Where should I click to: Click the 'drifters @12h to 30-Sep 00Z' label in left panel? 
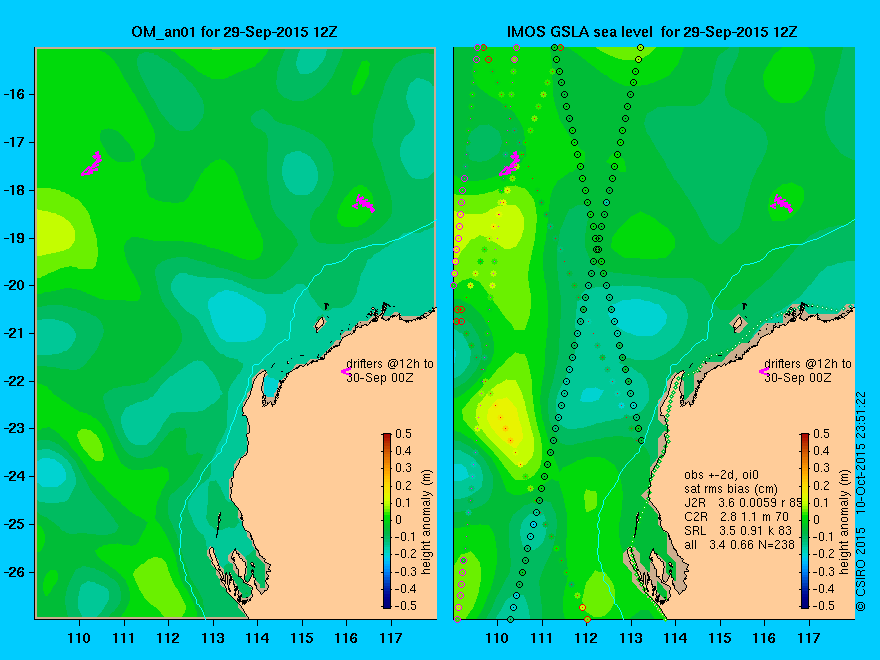pyautogui.click(x=390, y=371)
